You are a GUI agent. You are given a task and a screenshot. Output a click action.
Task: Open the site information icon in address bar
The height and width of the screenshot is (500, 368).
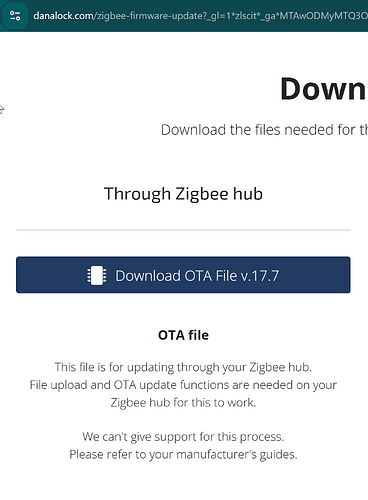15,16
